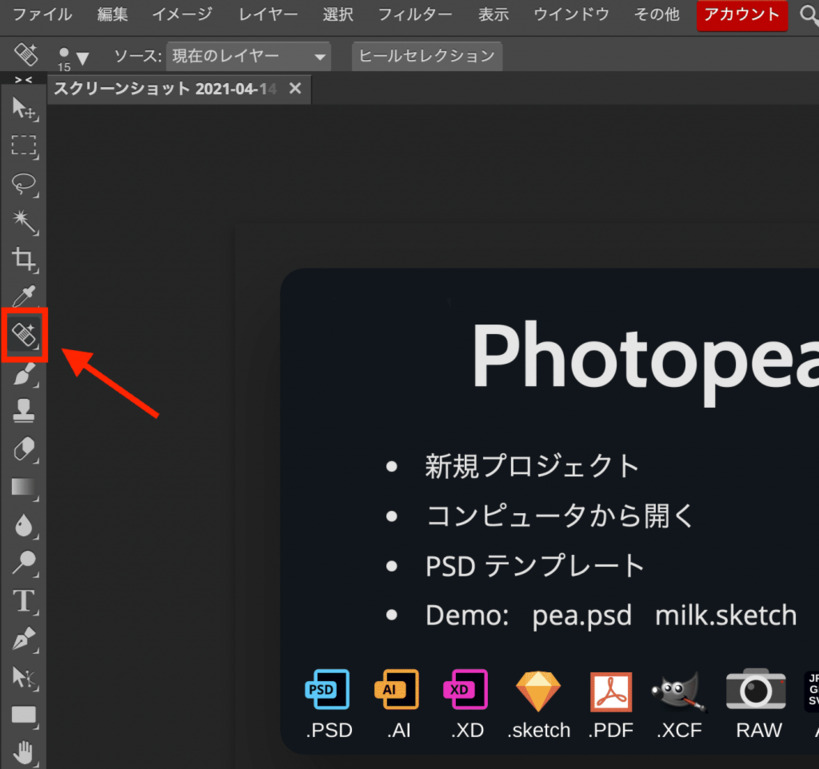
Task: Open the フィルター menu
Action: (415, 15)
